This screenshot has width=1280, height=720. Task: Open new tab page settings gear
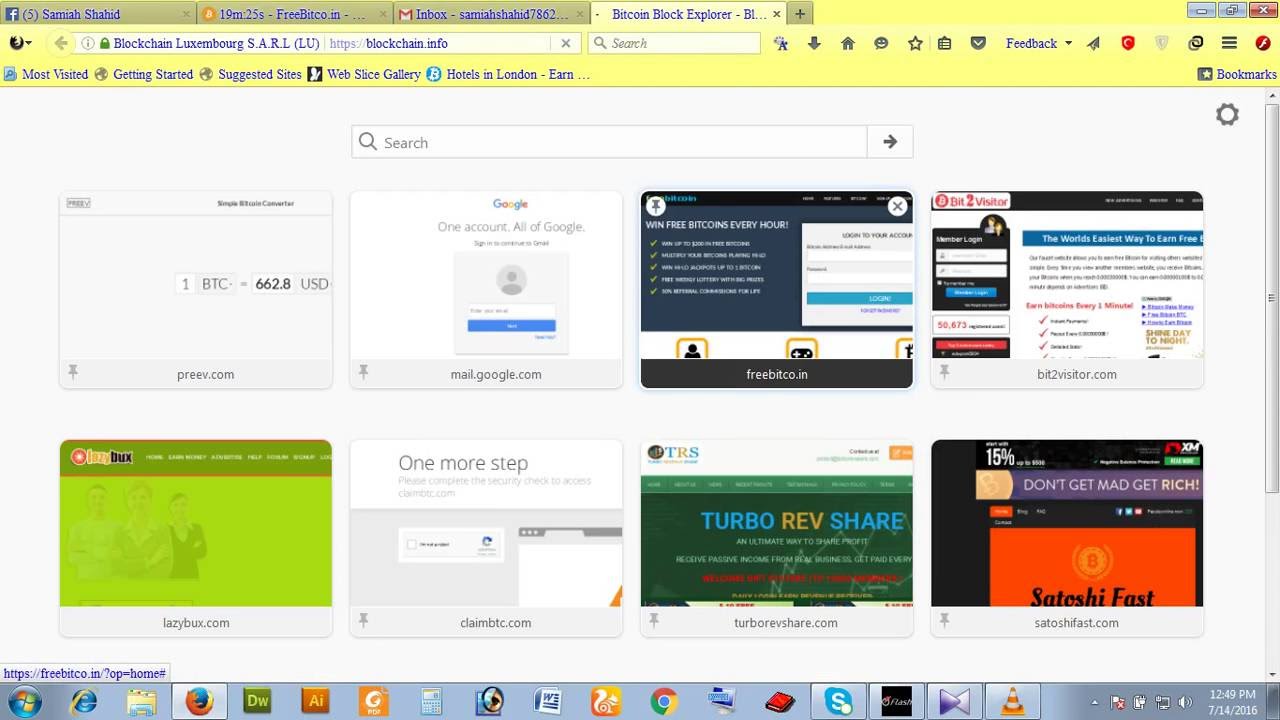click(1227, 114)
